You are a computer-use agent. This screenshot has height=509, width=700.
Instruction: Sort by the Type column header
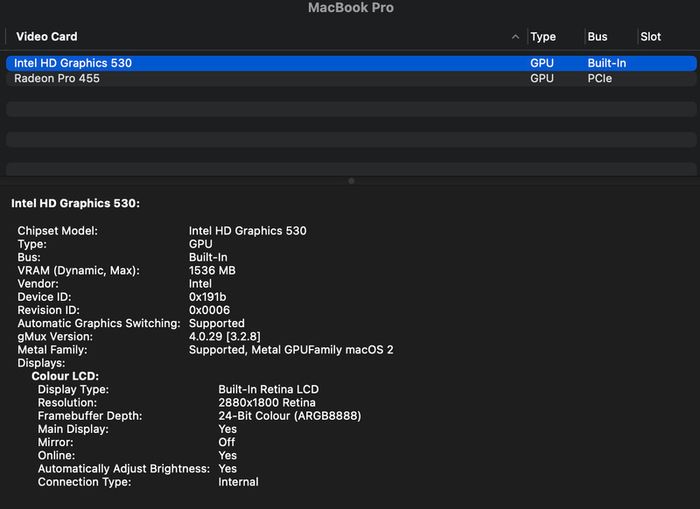coord(543,37)
